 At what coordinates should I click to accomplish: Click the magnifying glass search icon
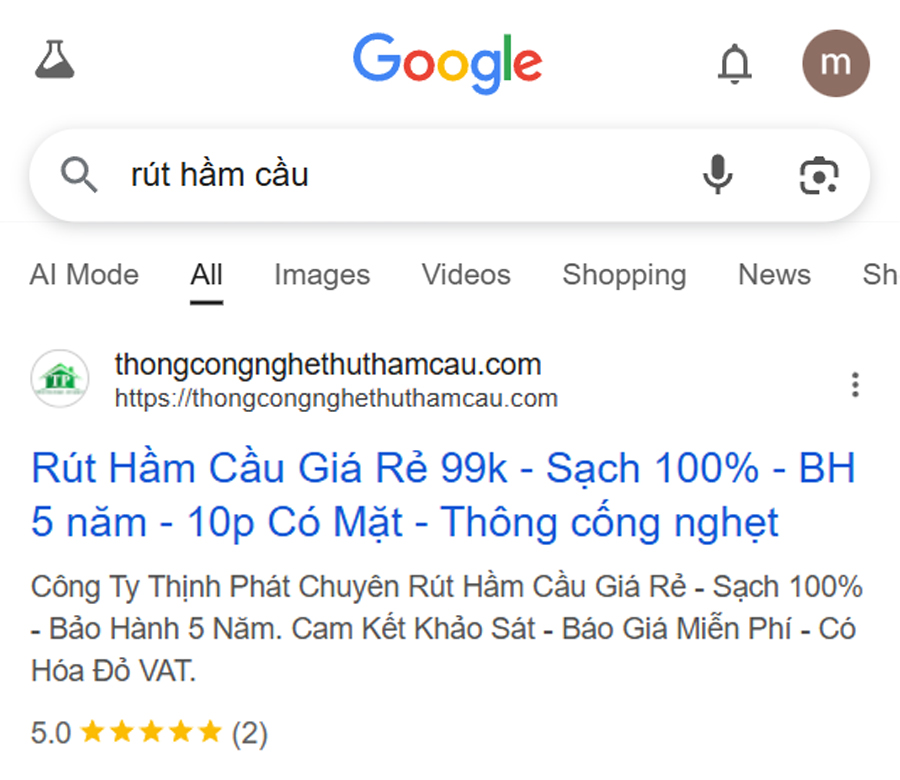[79, 174]
